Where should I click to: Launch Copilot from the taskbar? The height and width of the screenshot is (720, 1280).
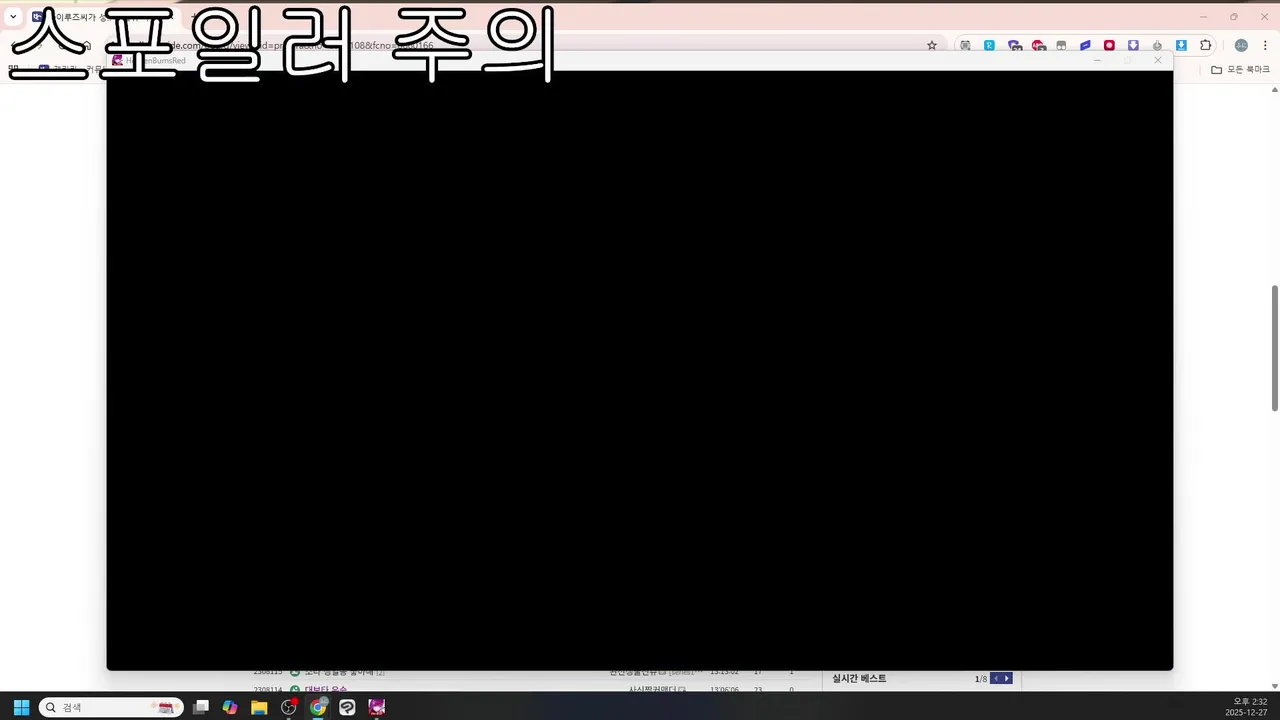coord(230,707)
